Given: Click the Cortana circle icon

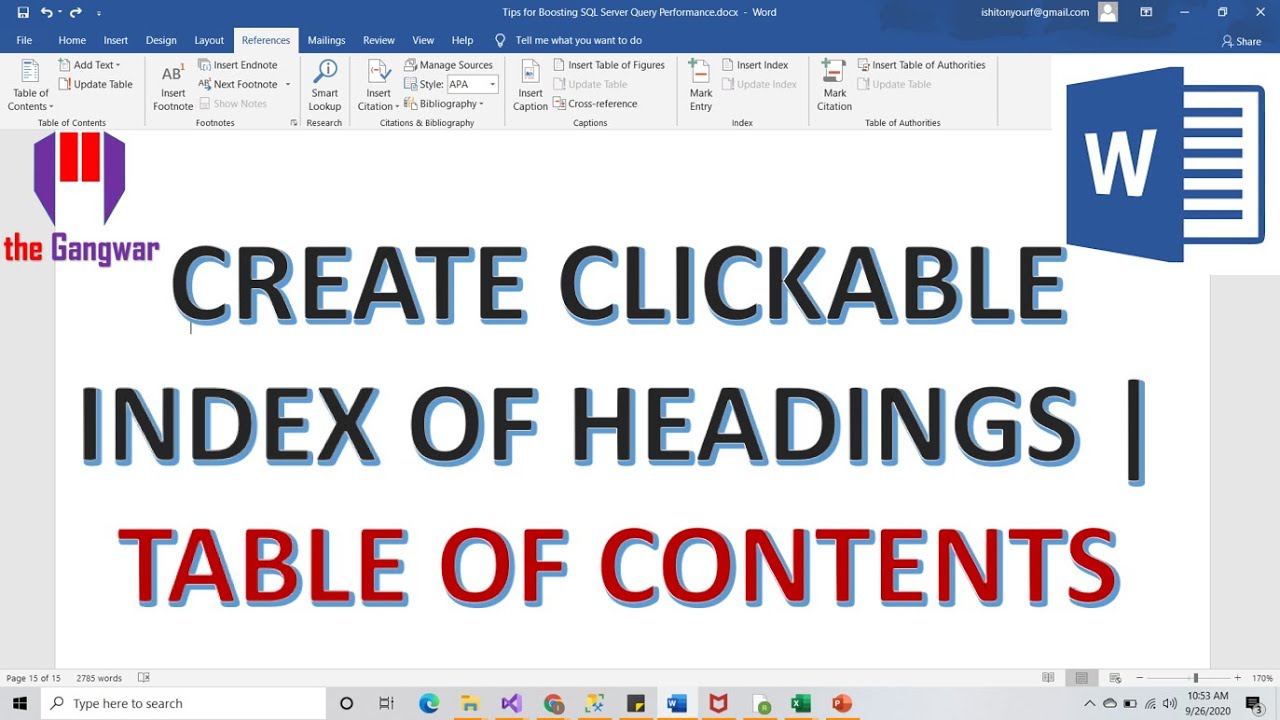Looking at the screenshot, I should 346,704.
